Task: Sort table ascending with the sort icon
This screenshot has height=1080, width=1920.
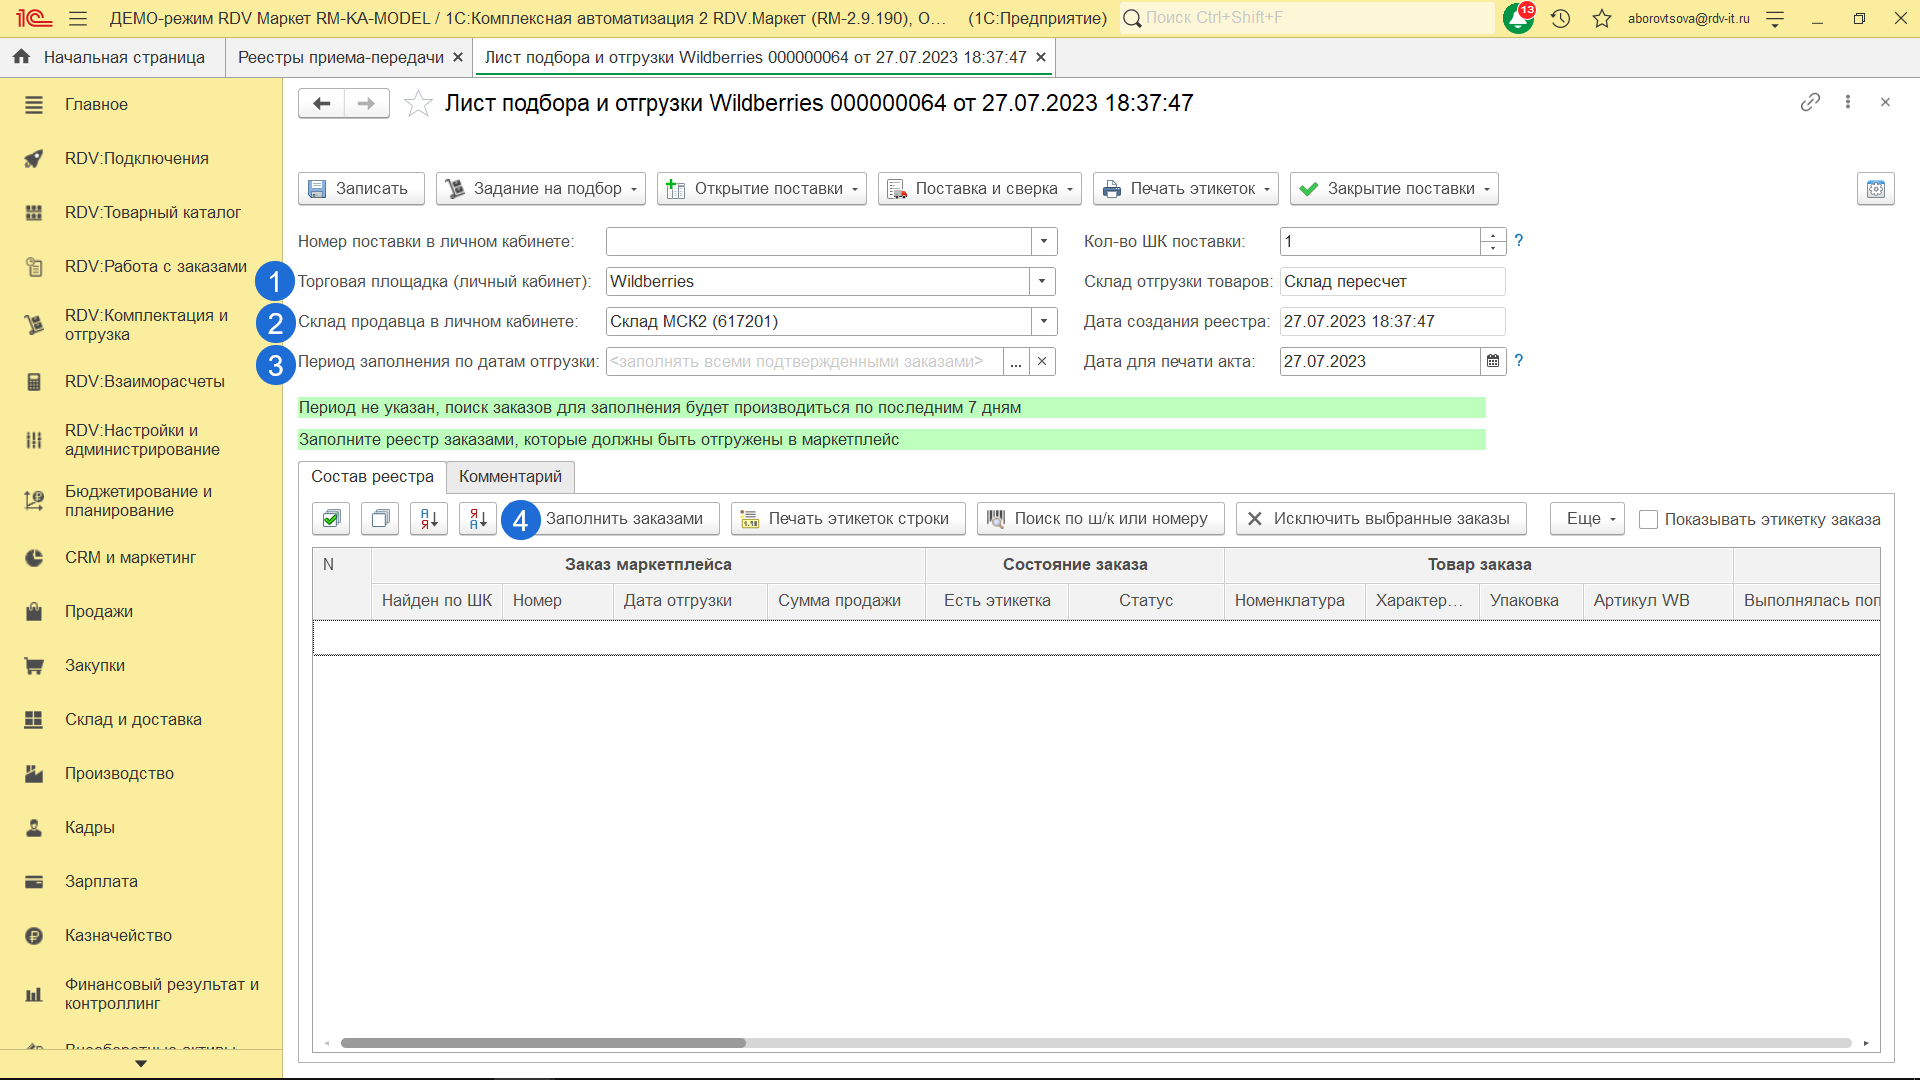Action: coord(429,518)
